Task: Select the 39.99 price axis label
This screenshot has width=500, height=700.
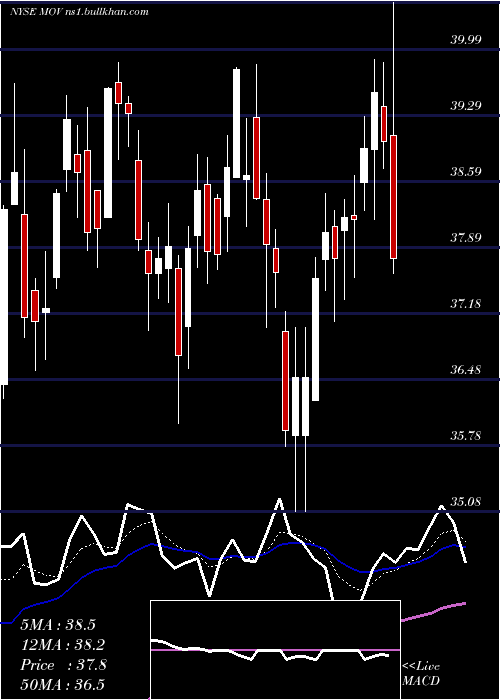Action: pos(466,40)
